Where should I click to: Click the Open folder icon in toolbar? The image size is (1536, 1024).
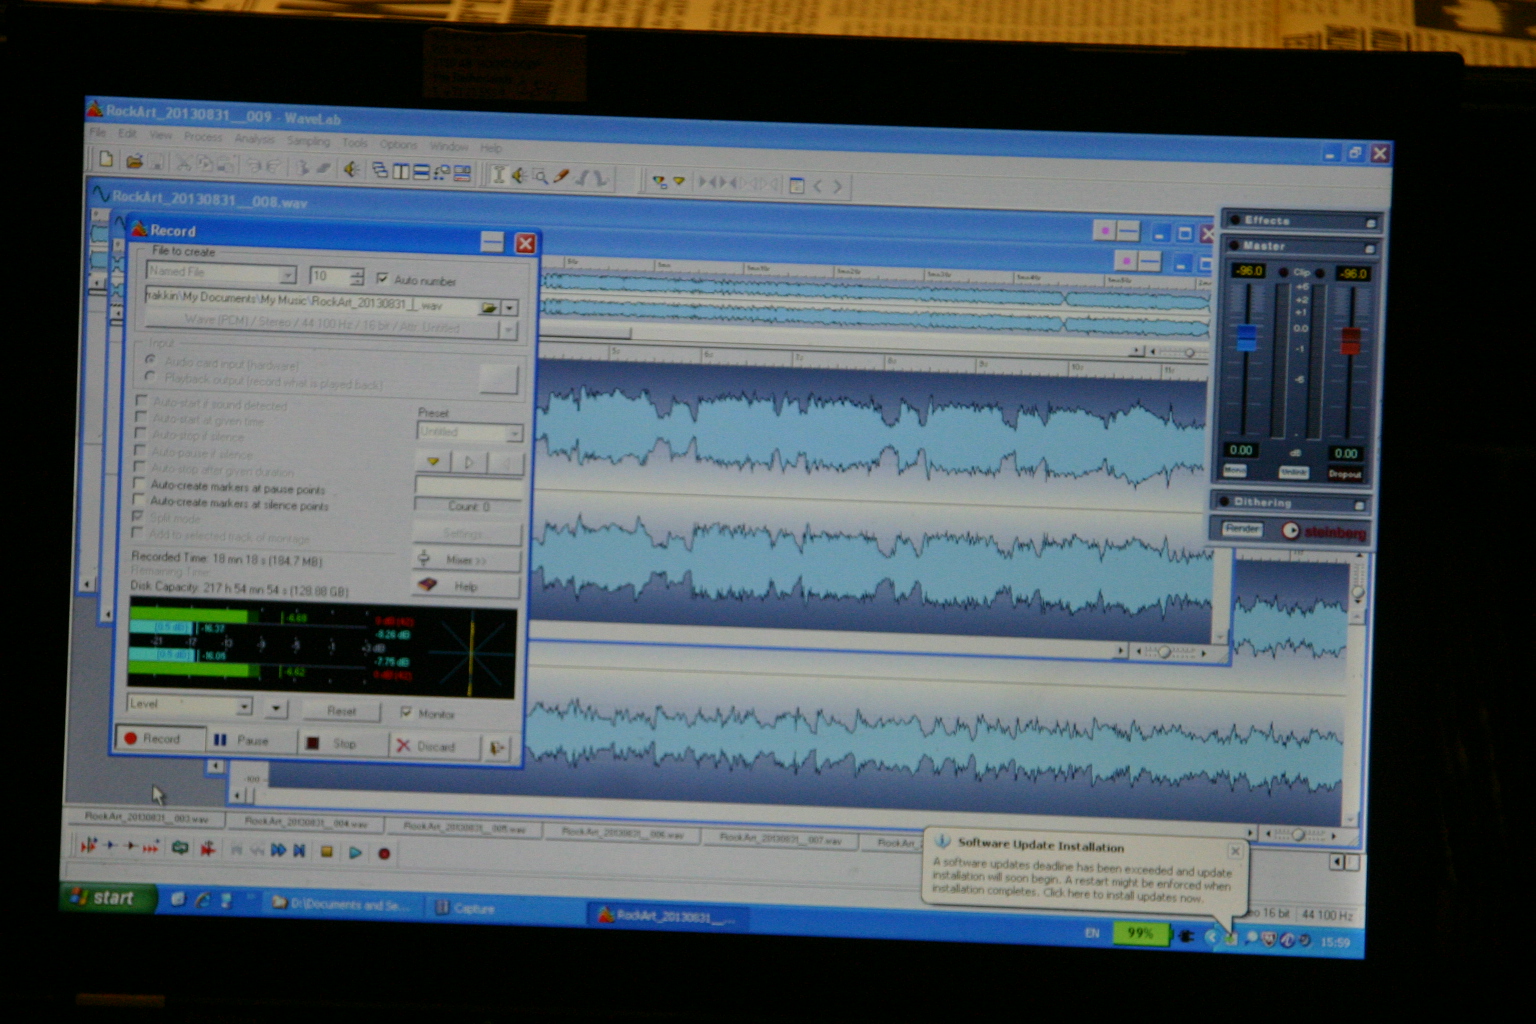pos(133,161)
